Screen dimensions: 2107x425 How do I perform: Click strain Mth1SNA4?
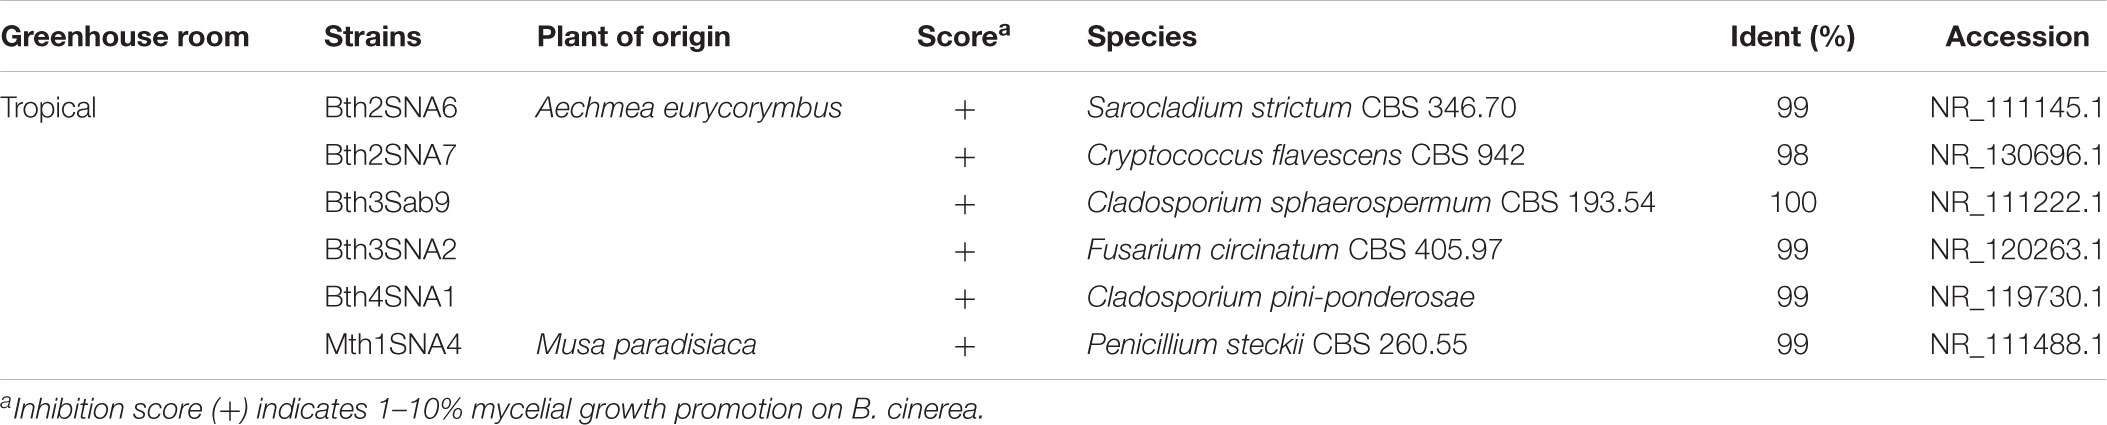[x=393, y=345]
